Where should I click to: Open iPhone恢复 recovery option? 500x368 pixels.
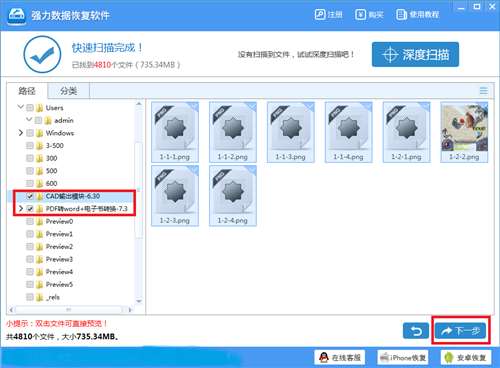pos(403,358)
